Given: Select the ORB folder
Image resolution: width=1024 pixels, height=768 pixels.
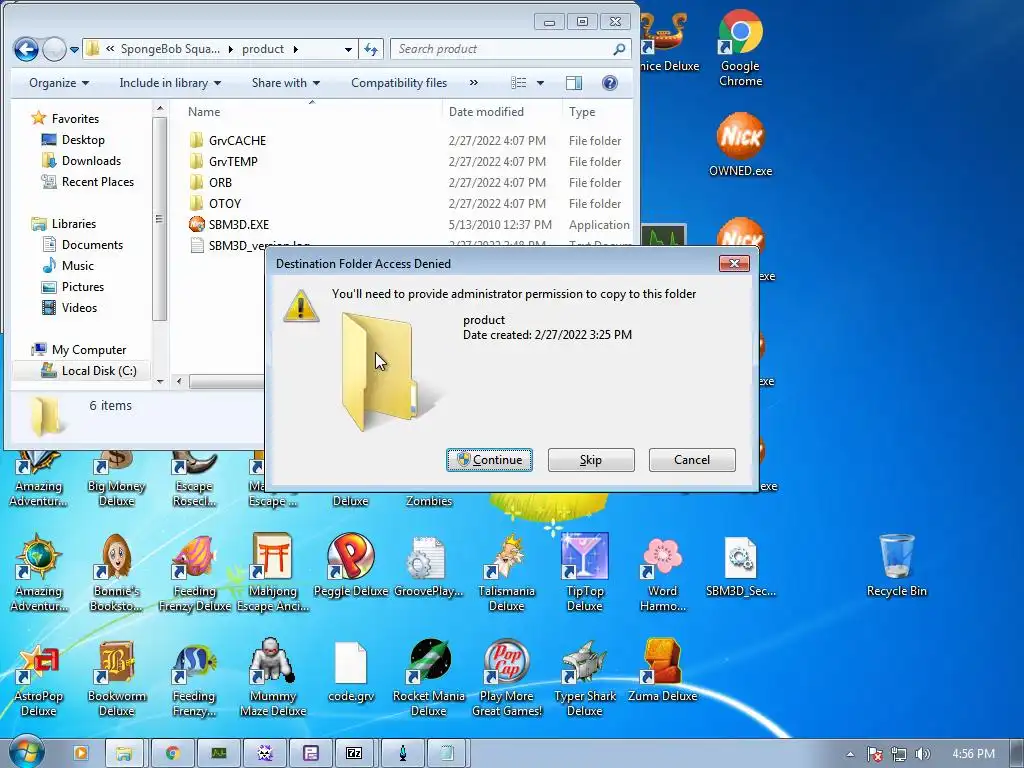Looking at the screenshot, I should [x=220, y=182].
